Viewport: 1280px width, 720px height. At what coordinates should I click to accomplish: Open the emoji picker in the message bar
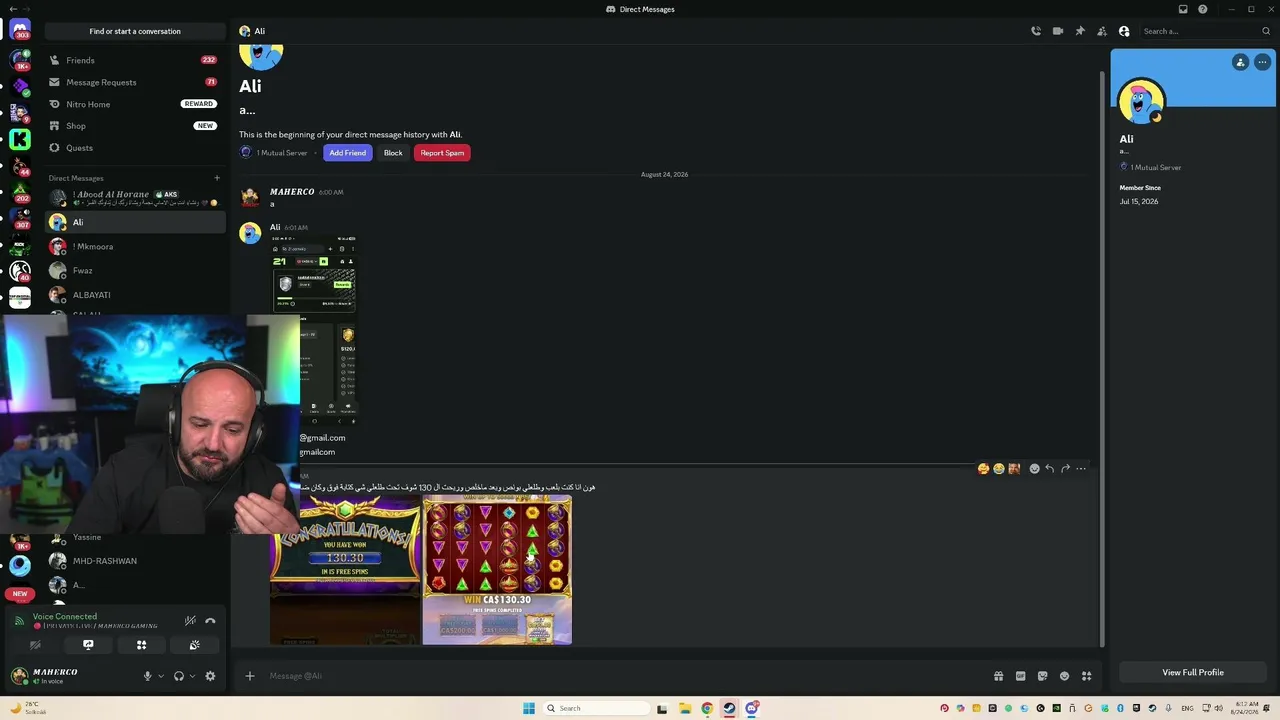tap(1064, 676)
